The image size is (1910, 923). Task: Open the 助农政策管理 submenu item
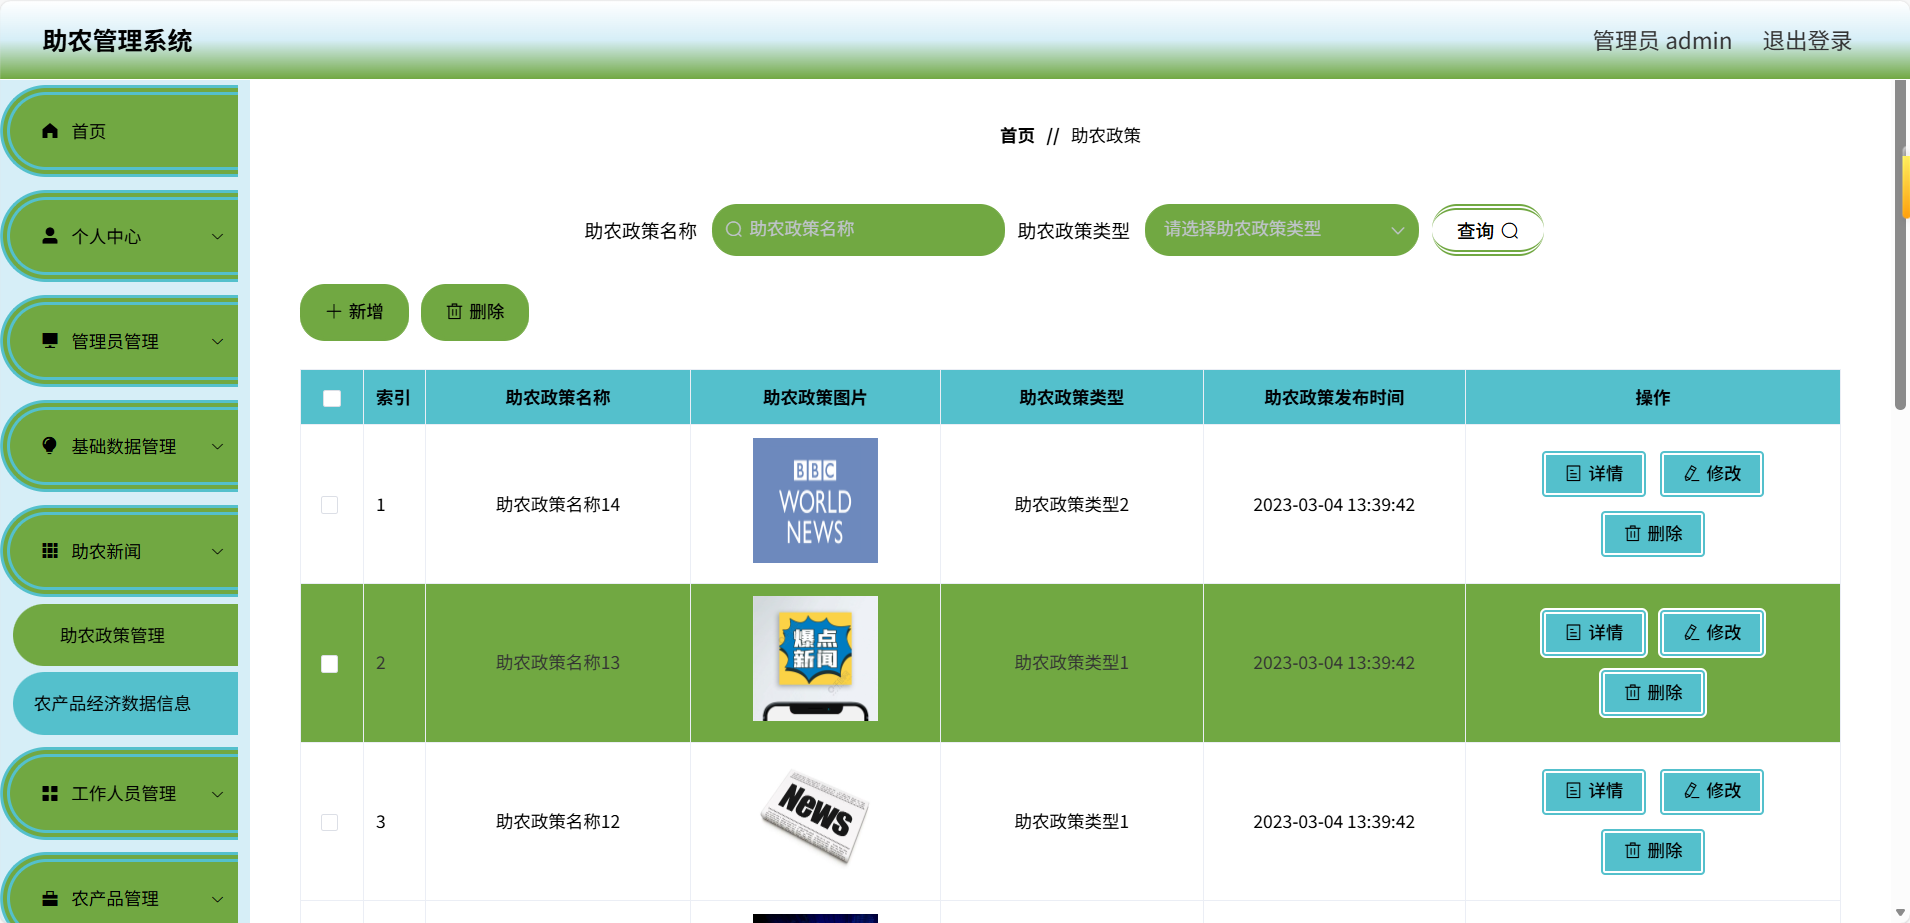point(126,635)
